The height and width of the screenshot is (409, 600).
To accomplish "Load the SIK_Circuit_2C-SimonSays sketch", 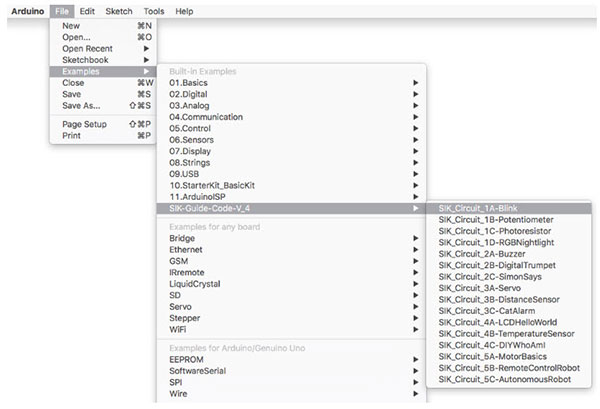I will click(x=509, y=277).
